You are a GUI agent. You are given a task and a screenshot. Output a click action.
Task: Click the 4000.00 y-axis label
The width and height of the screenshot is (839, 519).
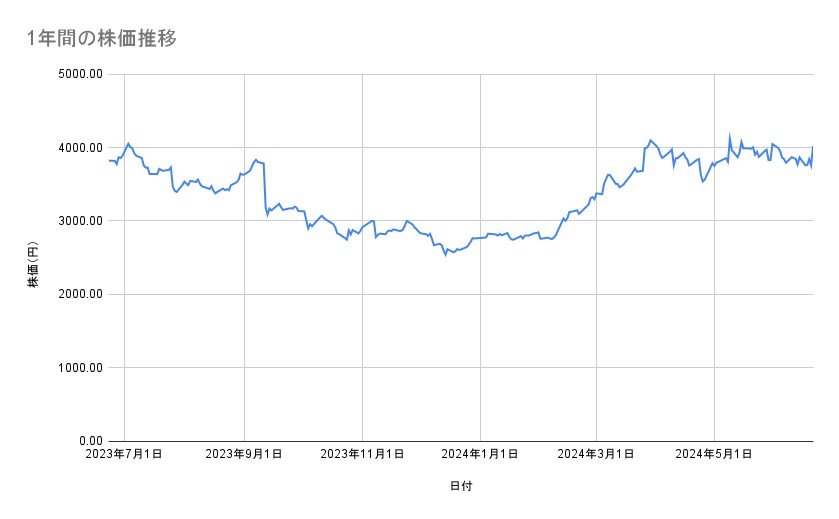[82, 148]
